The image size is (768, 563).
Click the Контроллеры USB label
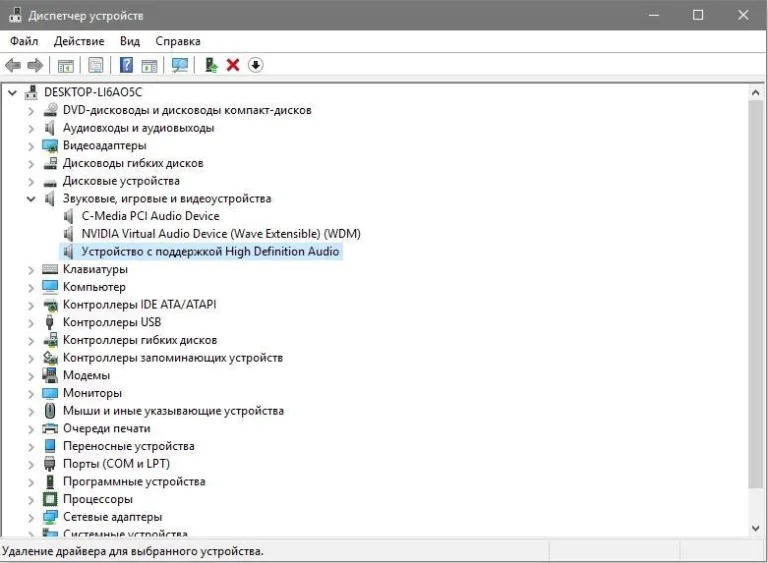[x=112, y=322]
